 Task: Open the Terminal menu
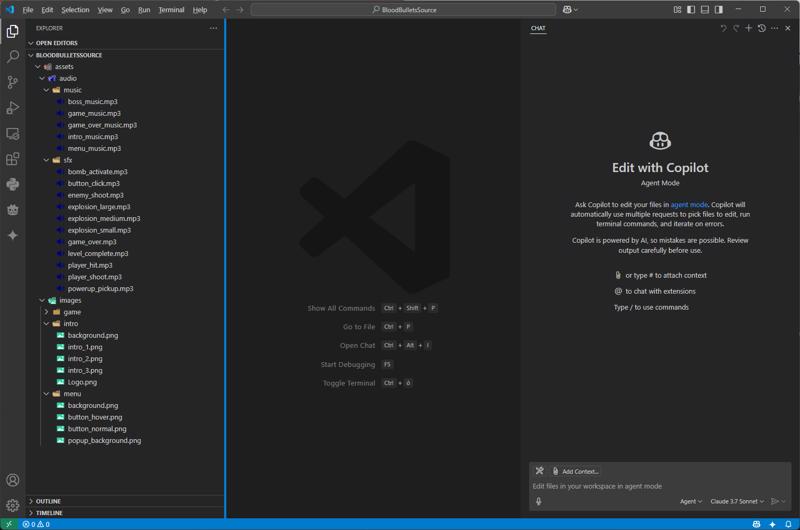coord(171,10)
